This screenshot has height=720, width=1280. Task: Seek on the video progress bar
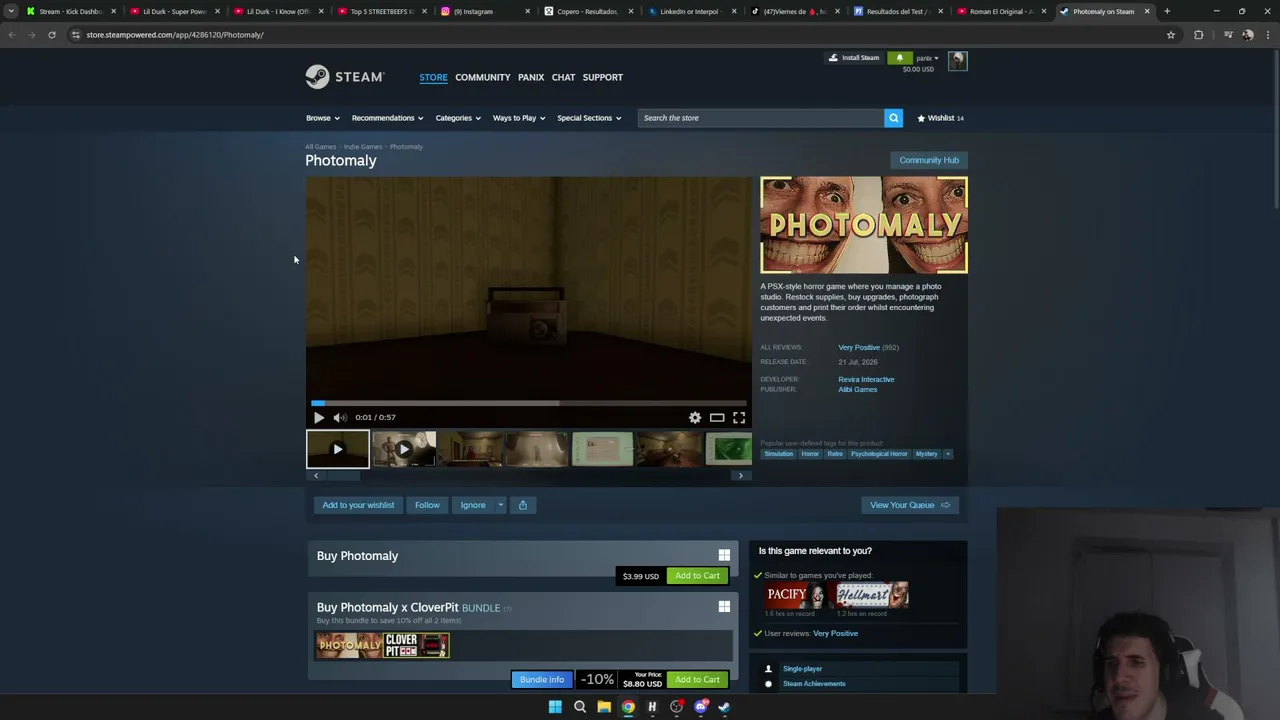click(528, 403)
